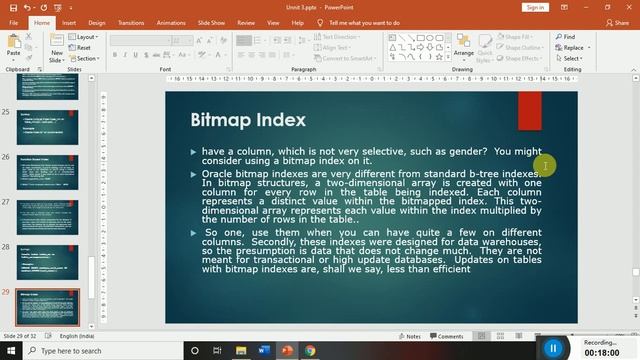
Task: Switch to the Animations tab
Action: [171, 23]
